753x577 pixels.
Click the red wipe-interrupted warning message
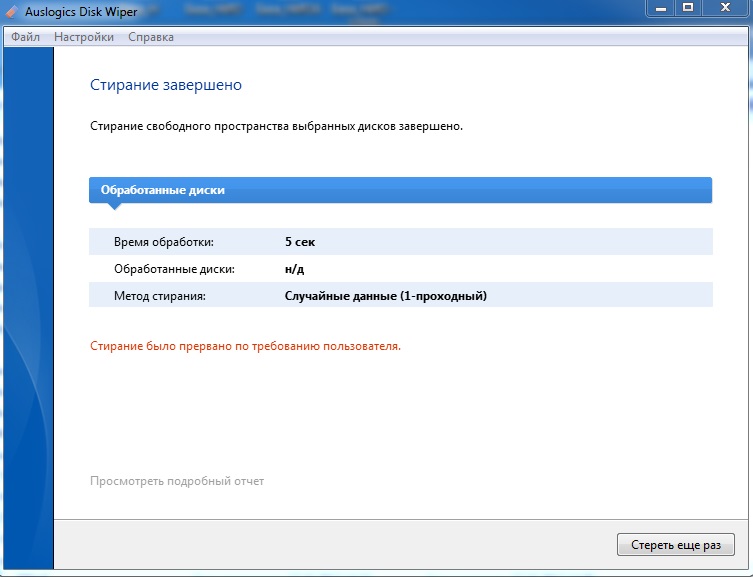[245, 346]
